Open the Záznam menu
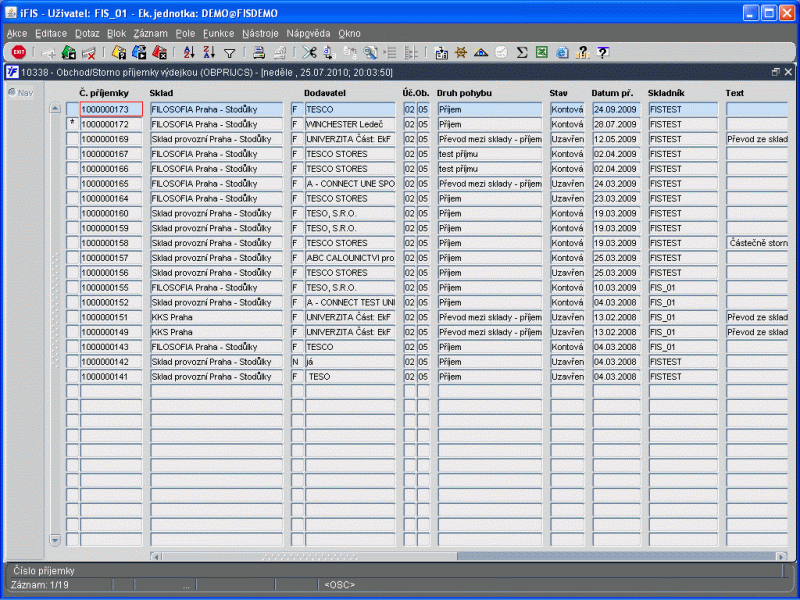The width and height of the screenshot is (800, 600). pyautogui.click(x=151, y=33)
